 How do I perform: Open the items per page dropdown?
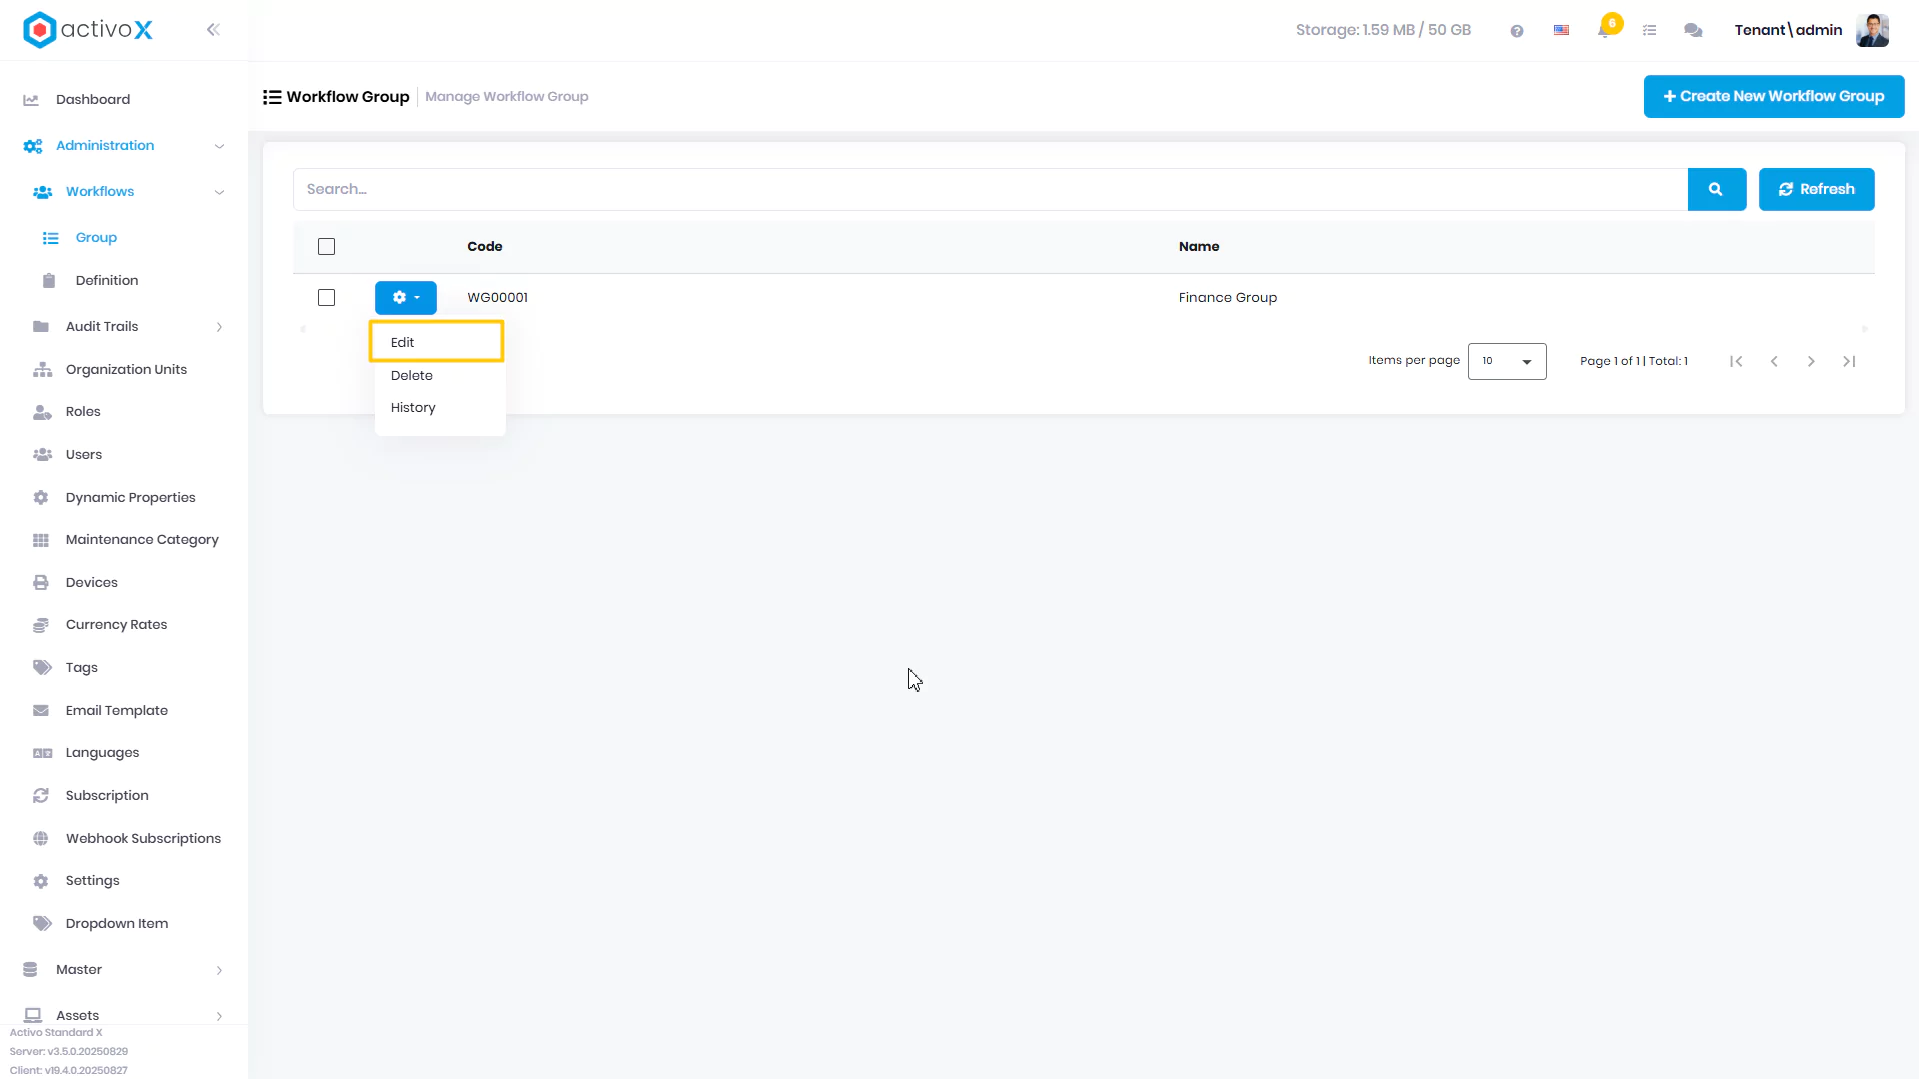1507,362
